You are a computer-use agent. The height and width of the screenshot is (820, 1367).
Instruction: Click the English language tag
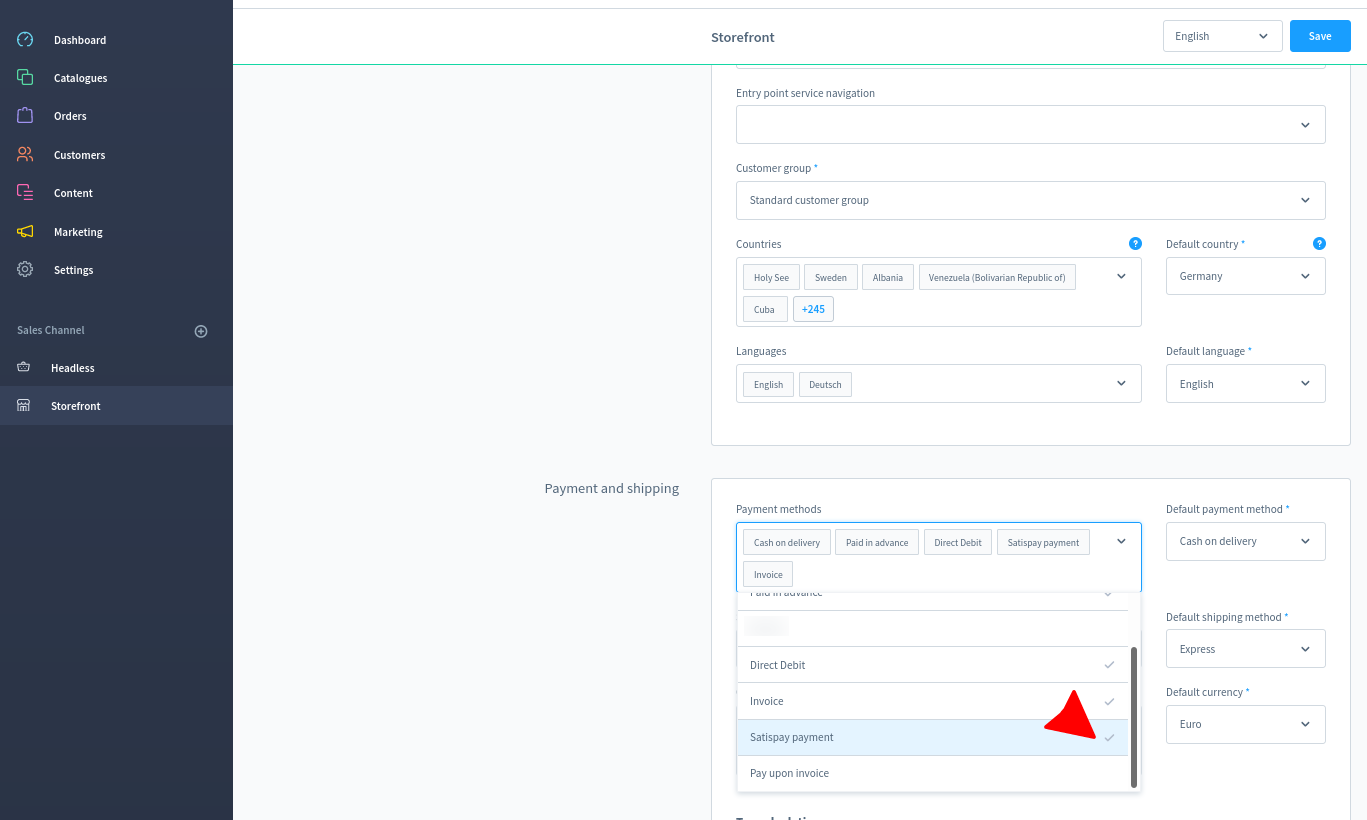769,384
